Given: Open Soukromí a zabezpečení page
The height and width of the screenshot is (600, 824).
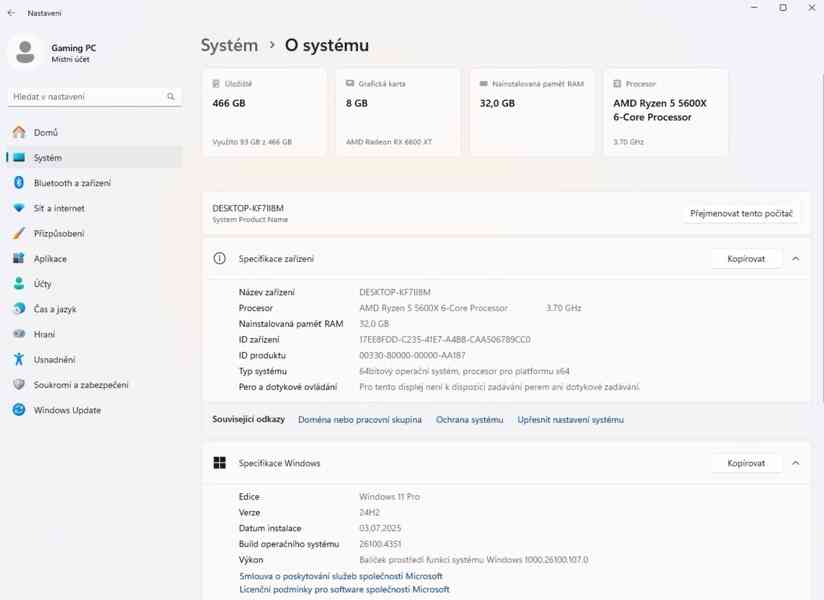Looking at the screenshot, I should click(95, 385).
